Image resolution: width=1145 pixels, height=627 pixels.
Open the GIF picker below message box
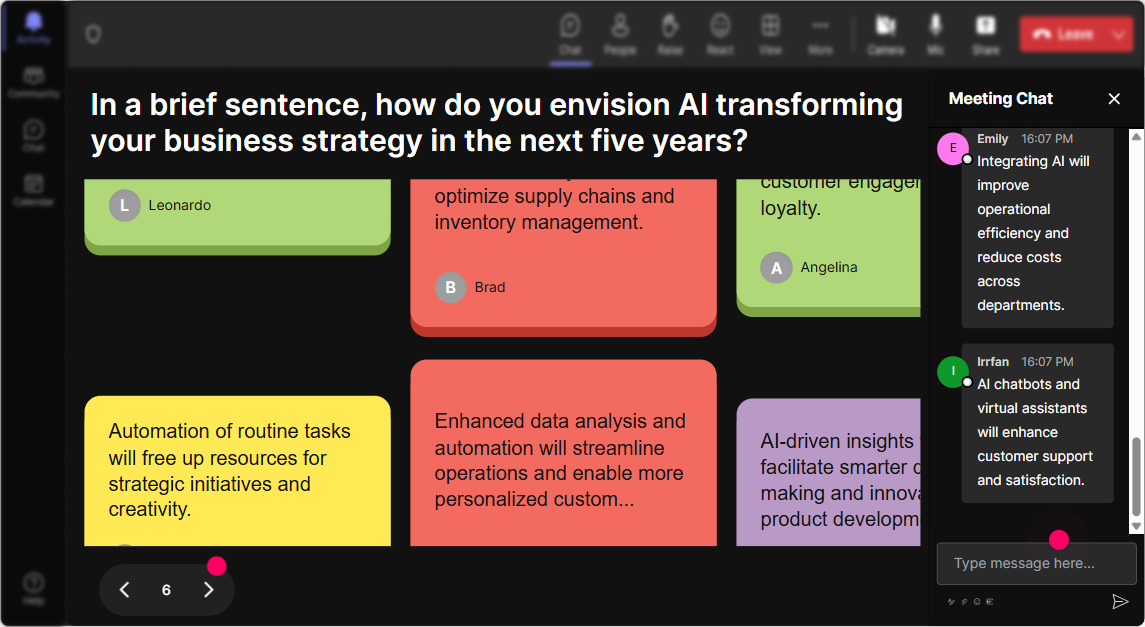[990, 602]
